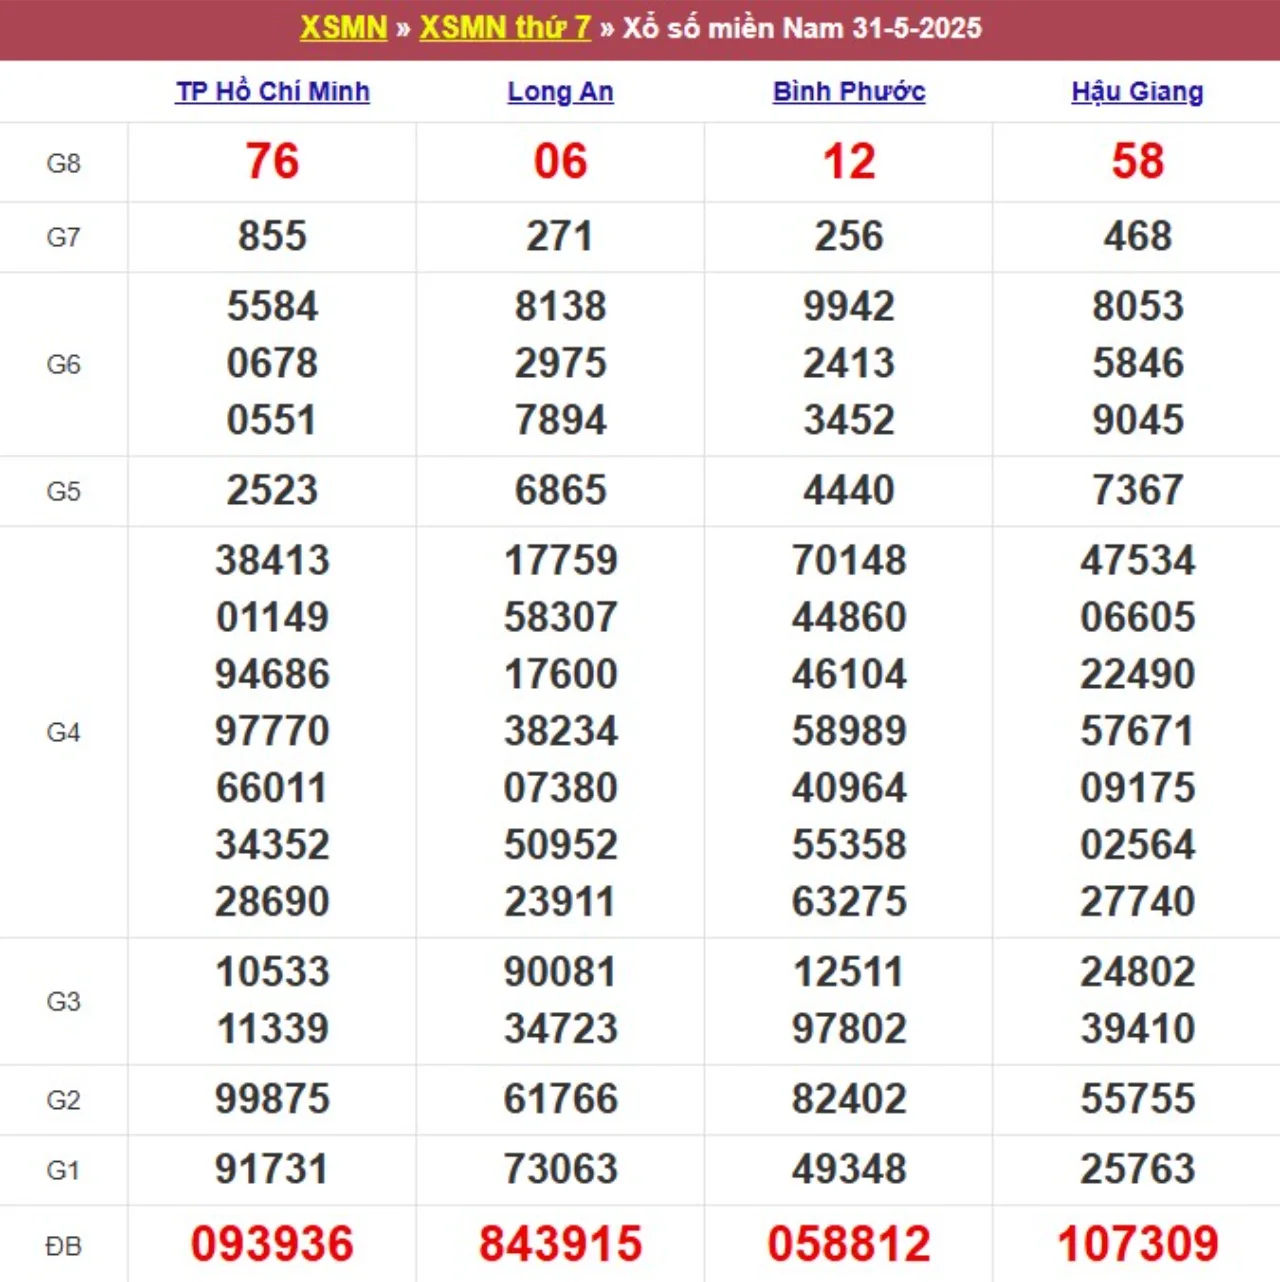Click special prize number 107309

coord(1137,1245)
